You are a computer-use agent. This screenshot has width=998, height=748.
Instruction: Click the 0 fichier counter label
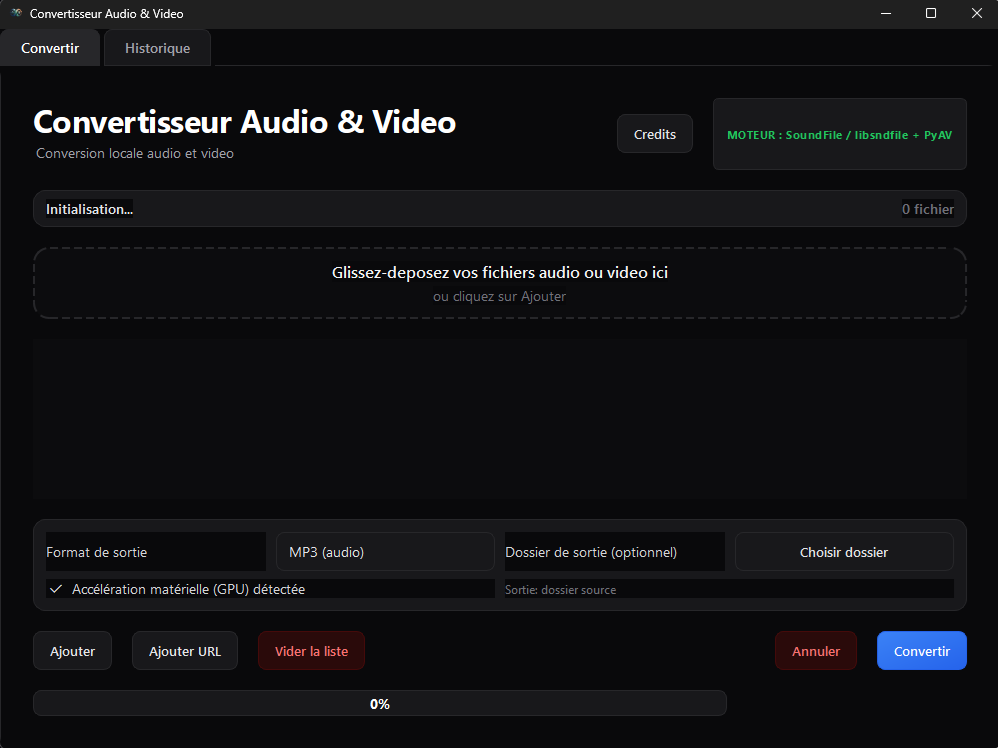928,208
